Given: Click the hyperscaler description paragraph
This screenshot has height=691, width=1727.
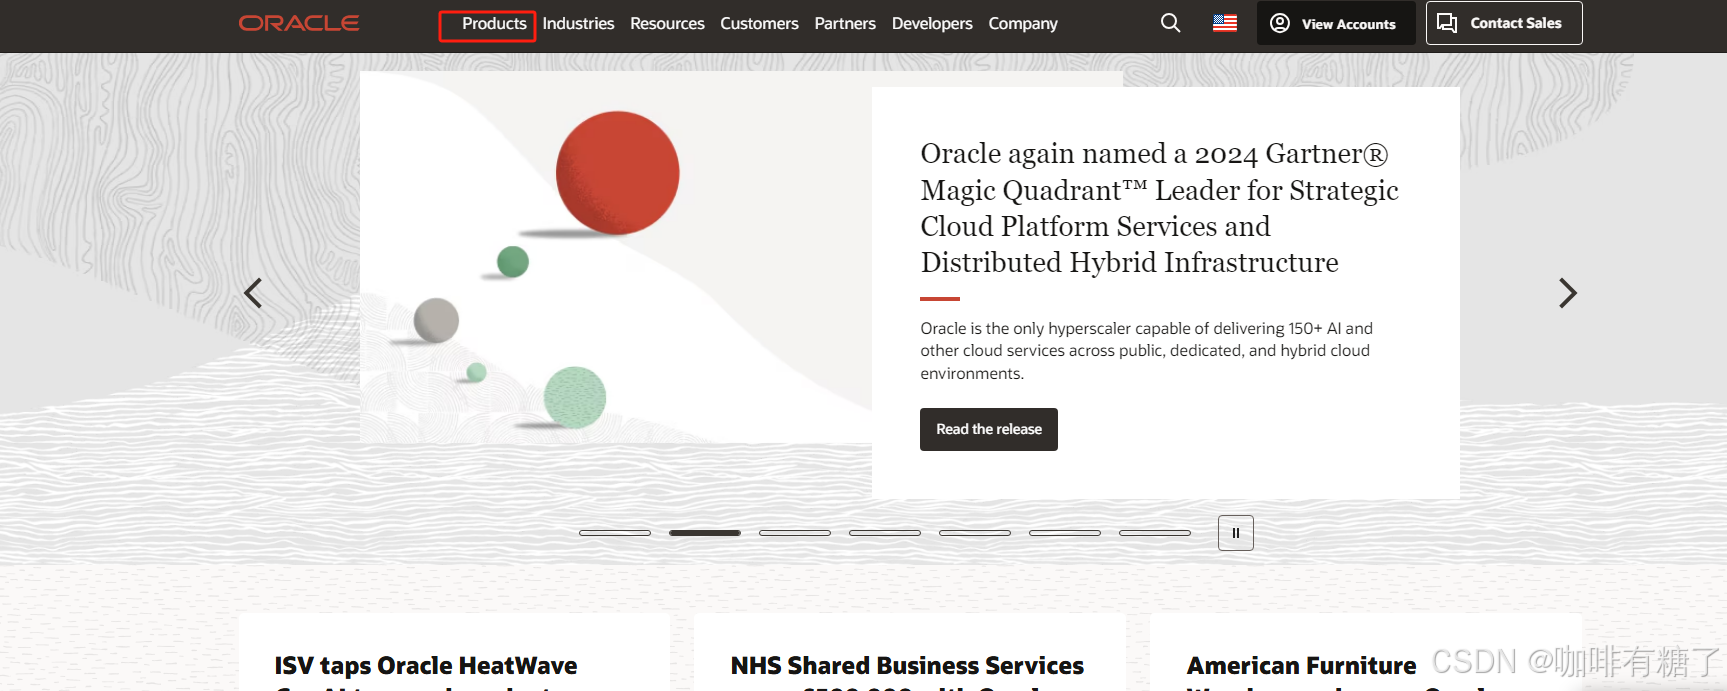Looking at the screenshot, I should (1146, 351).
